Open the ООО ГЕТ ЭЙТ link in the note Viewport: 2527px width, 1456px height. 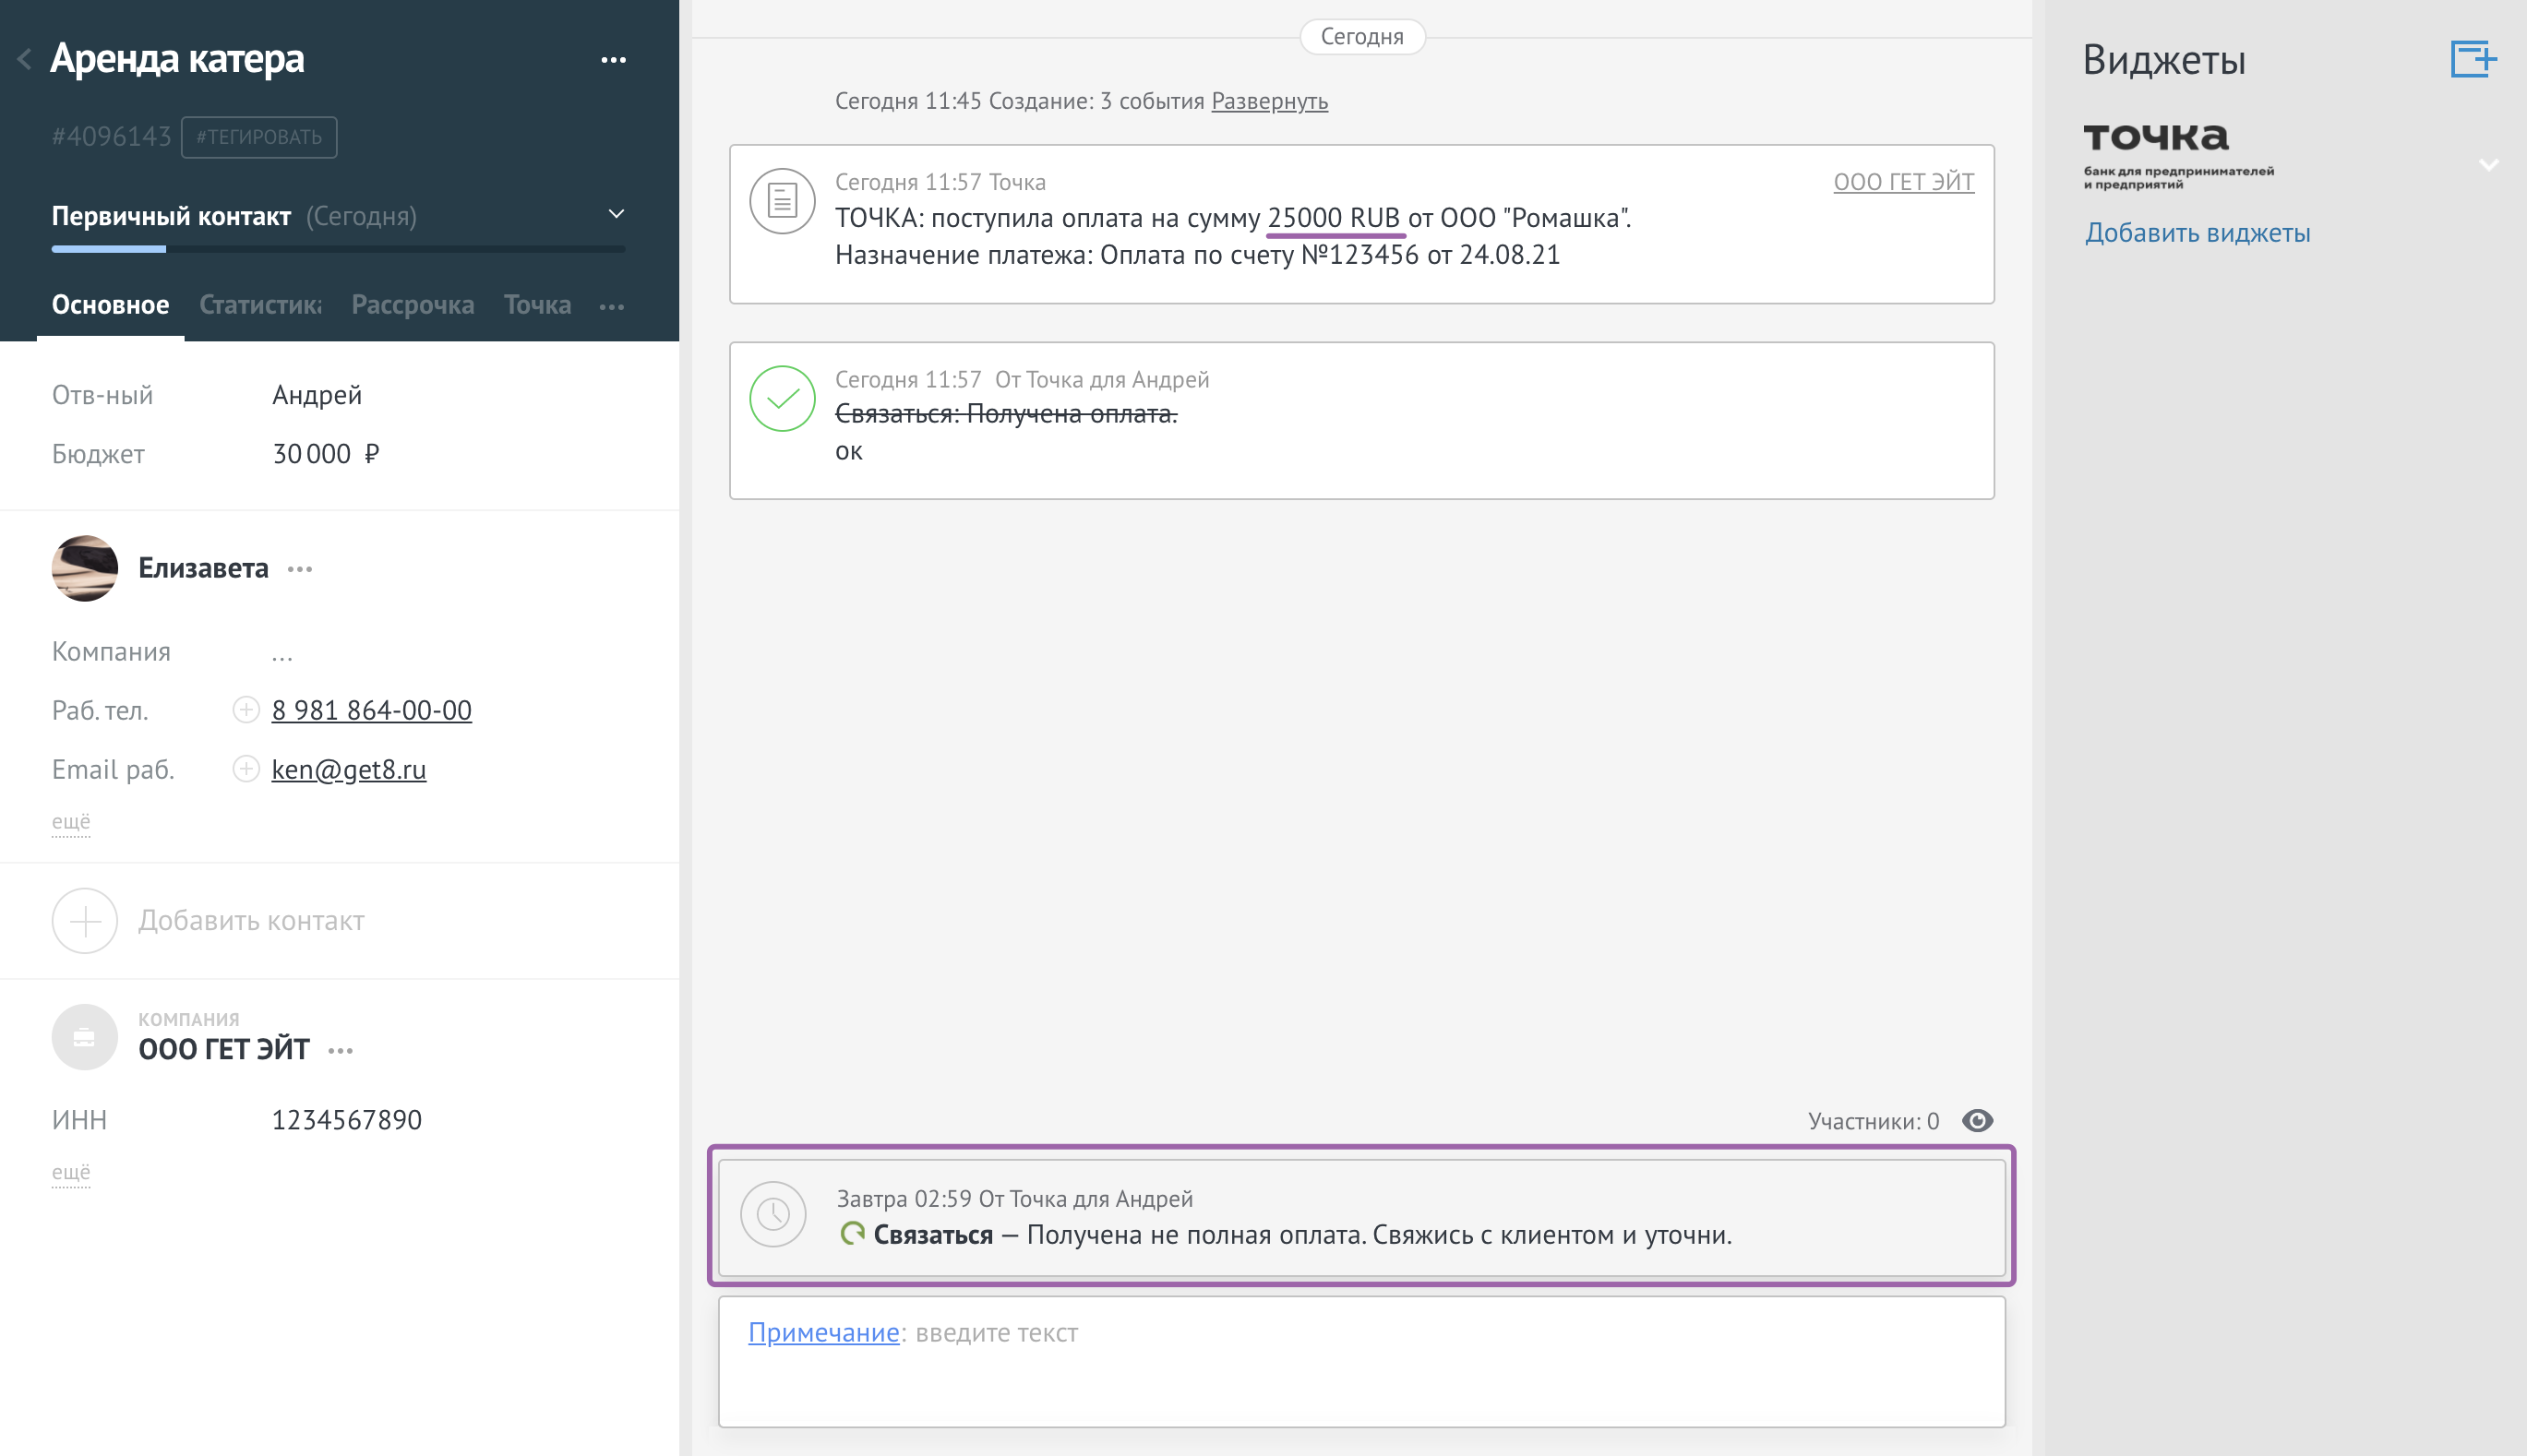(x=1904, y=182)
